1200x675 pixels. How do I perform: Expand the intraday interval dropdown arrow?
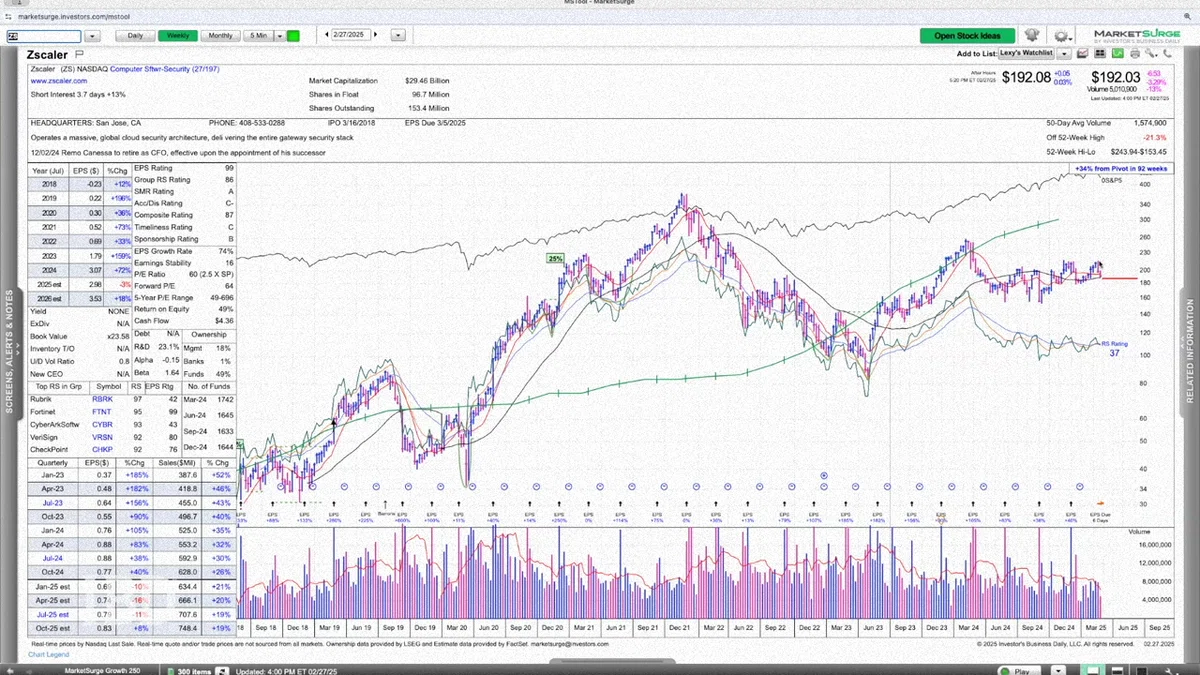coord(279,36)
